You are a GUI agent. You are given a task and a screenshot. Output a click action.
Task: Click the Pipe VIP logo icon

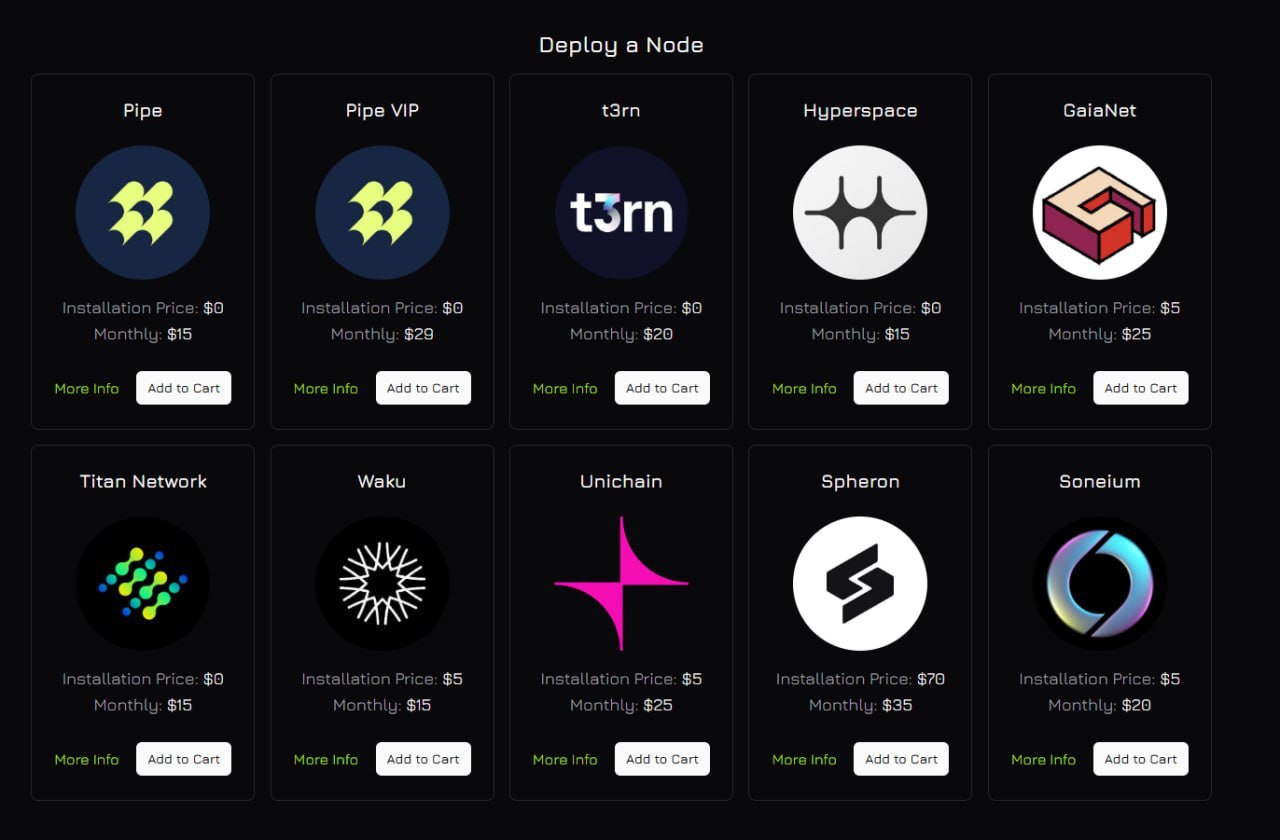coord(382,213)
